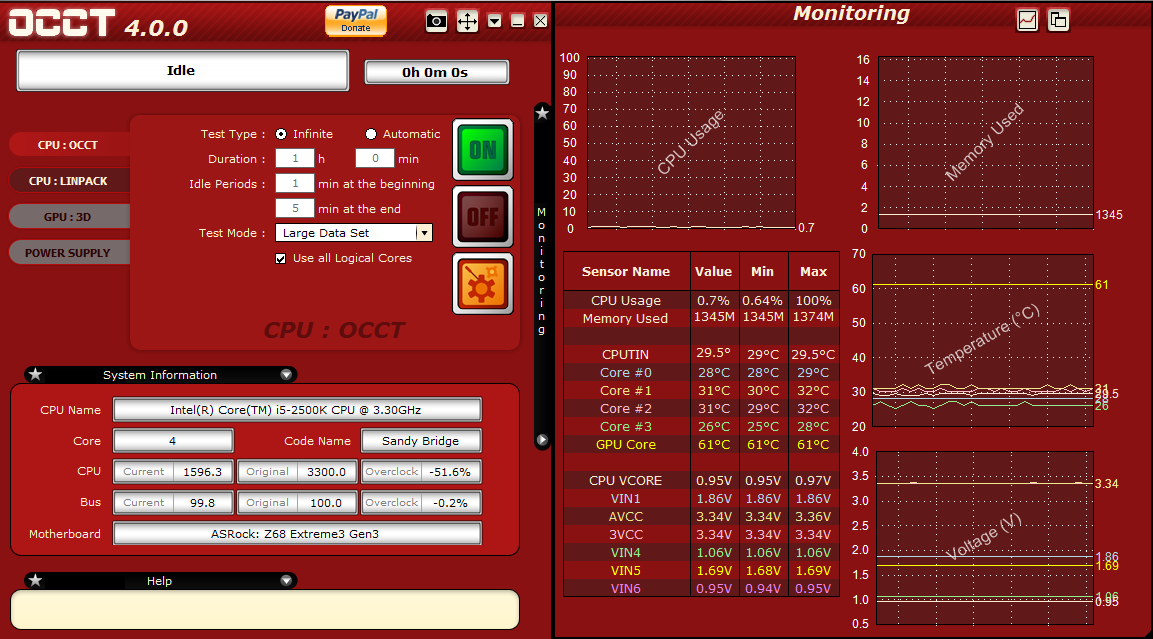Click the Motherboard name field
This screenshot has width=1153, height=639.
(x=297, y=533)
